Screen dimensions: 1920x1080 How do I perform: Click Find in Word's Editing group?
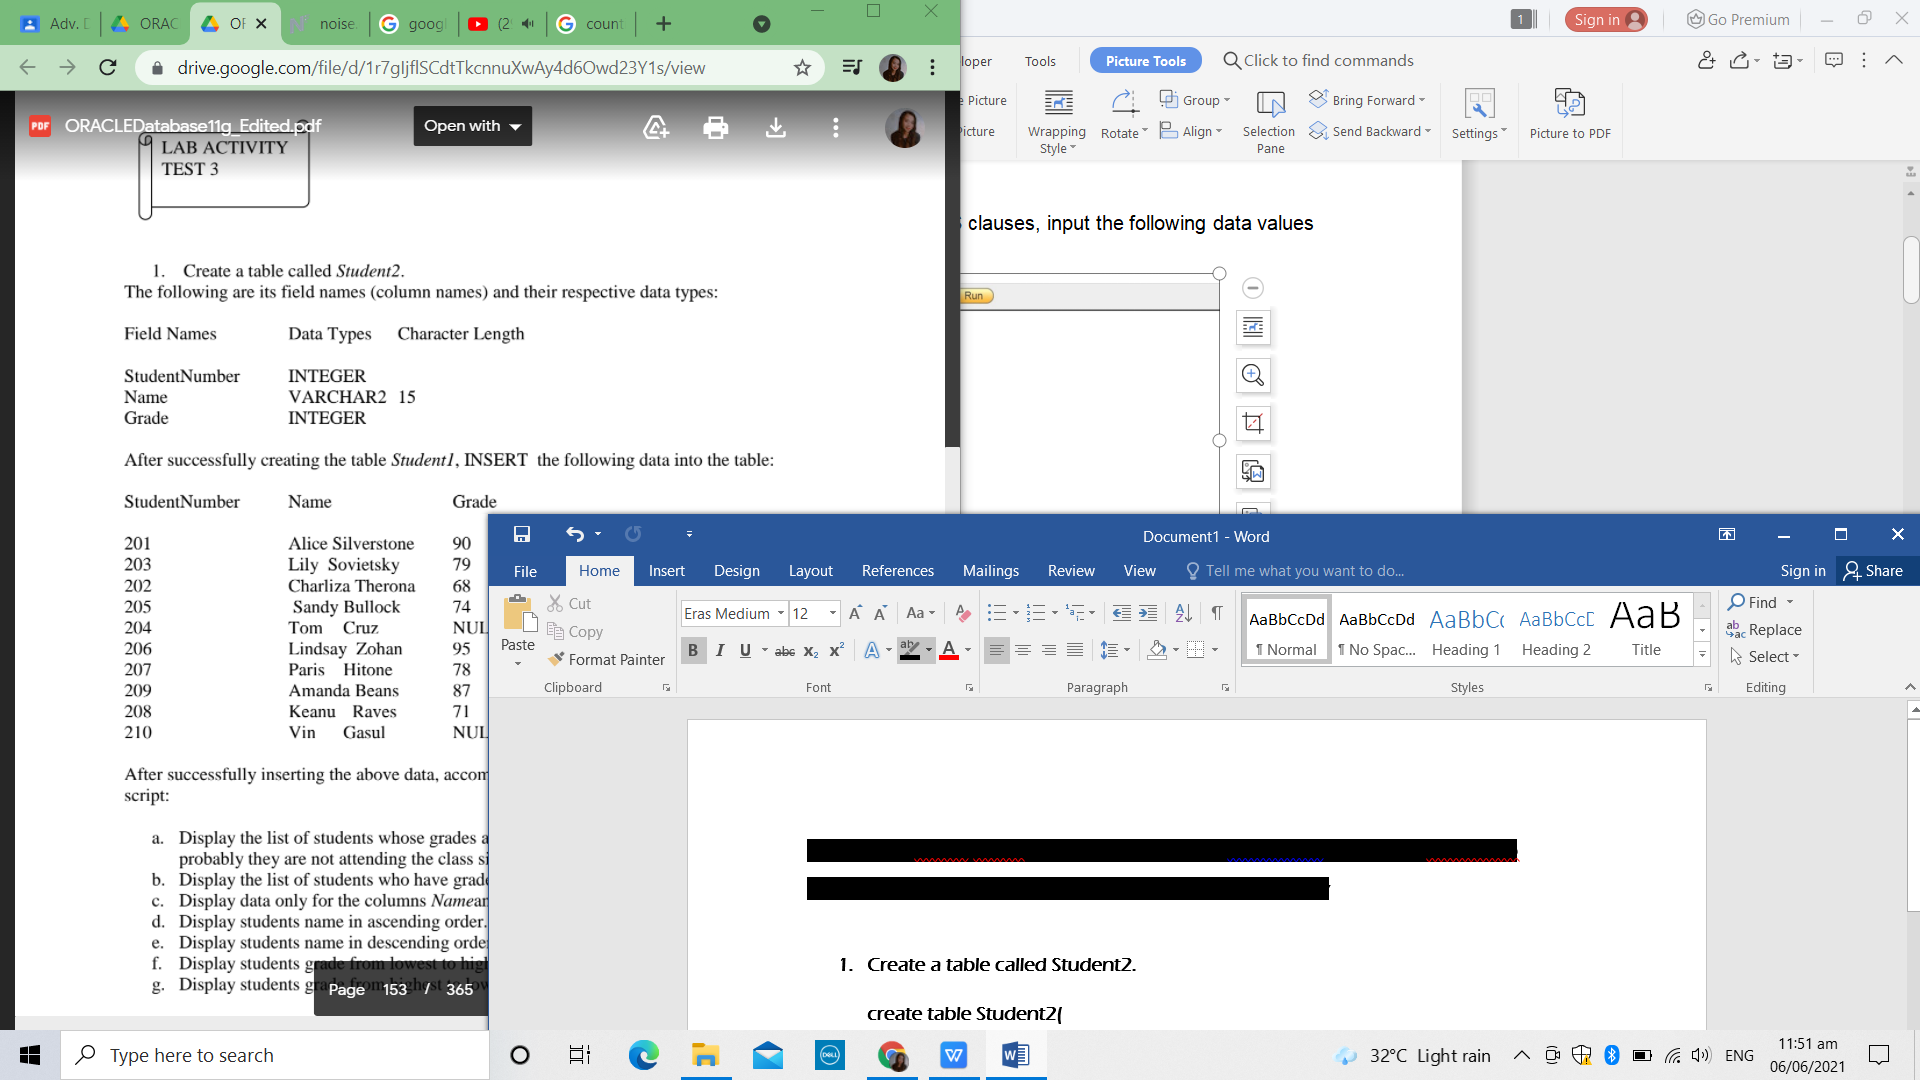tap(1753, 602)
